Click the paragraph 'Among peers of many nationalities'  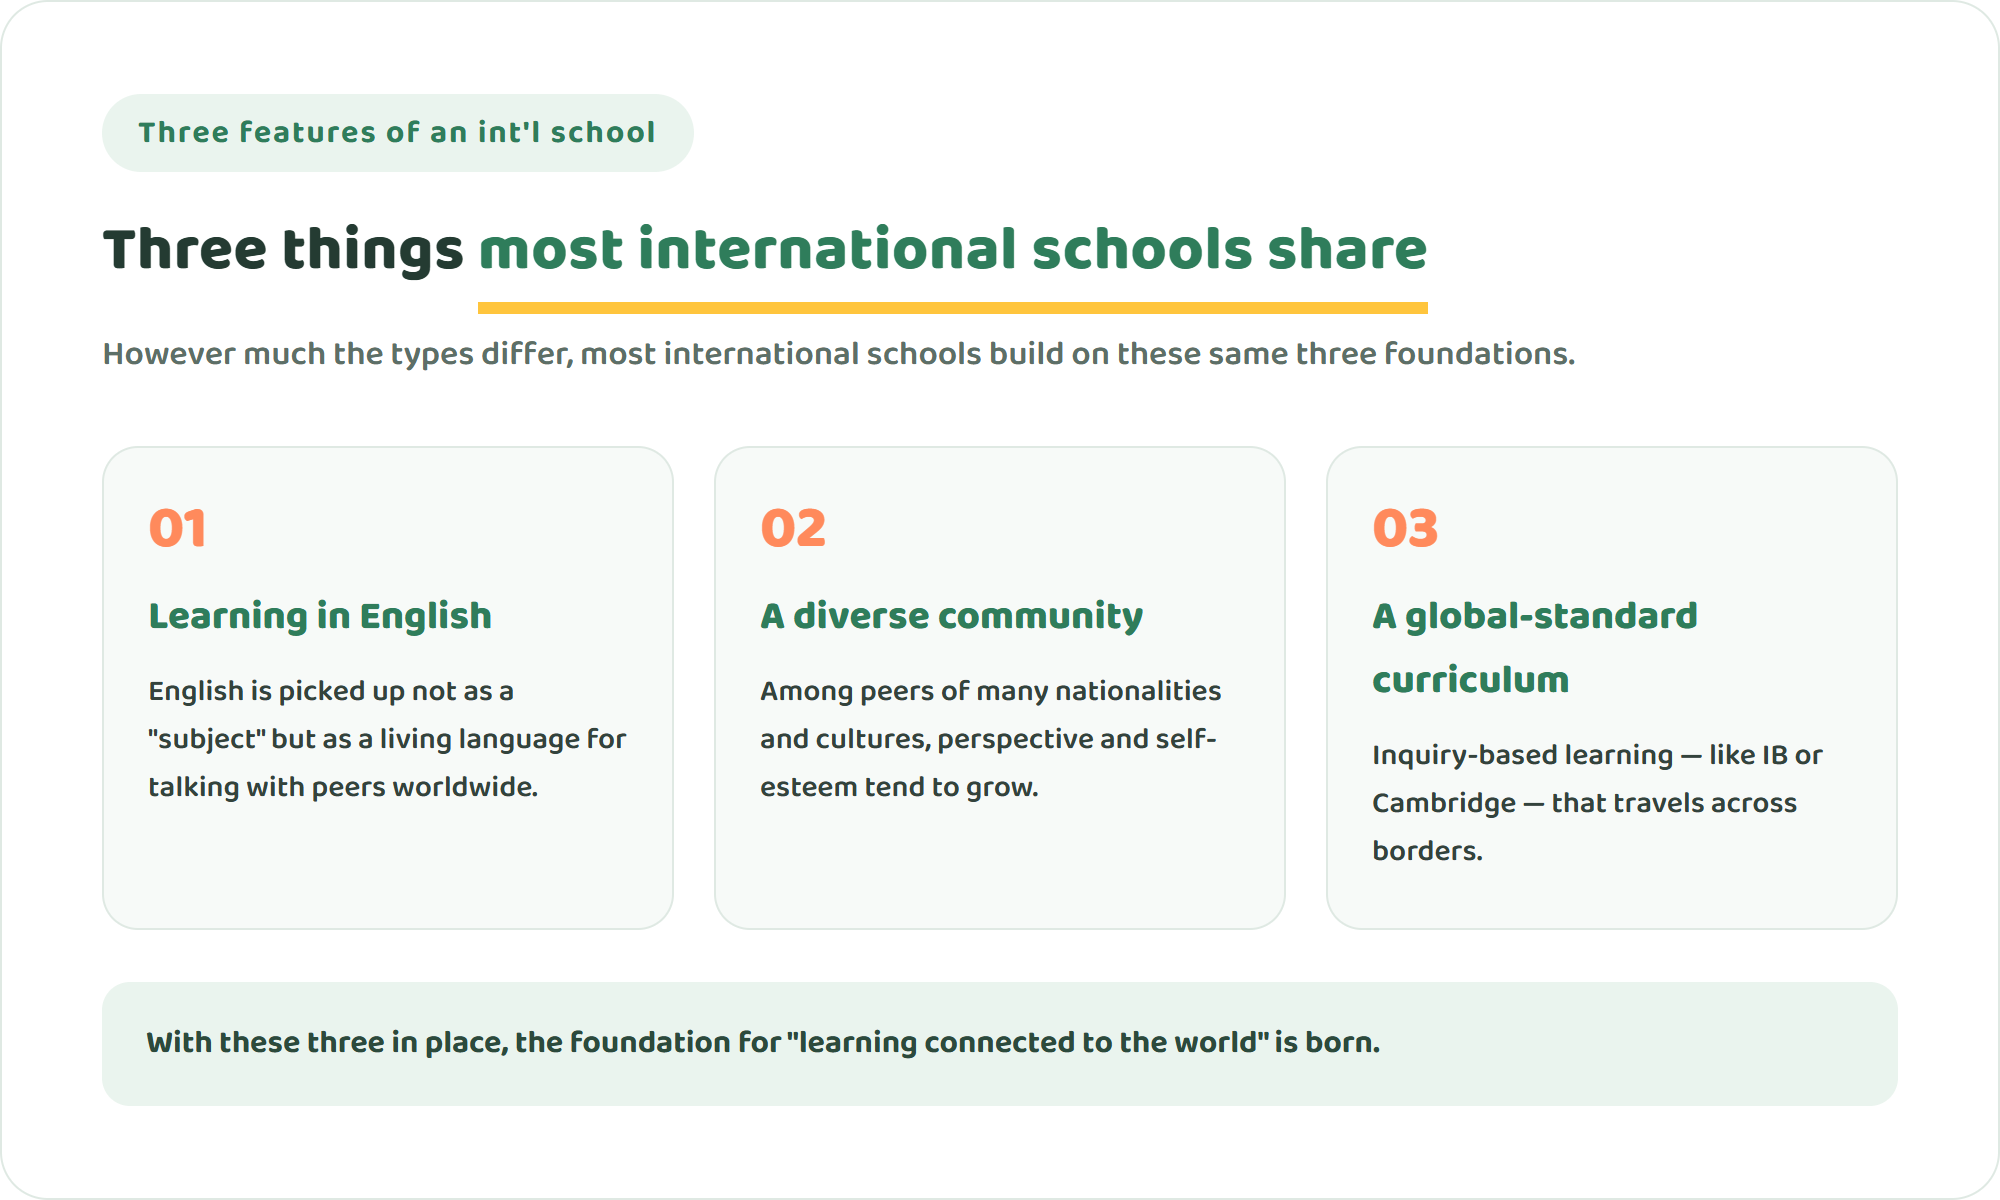(x=991, y=739)
